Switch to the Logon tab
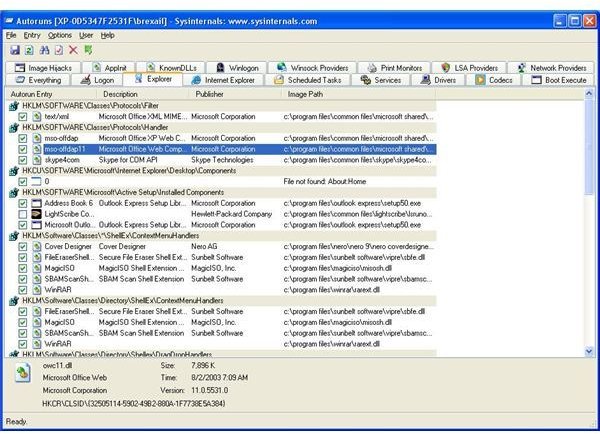The width and height of the screenshot is (600, 434). [x=97, y=80]
